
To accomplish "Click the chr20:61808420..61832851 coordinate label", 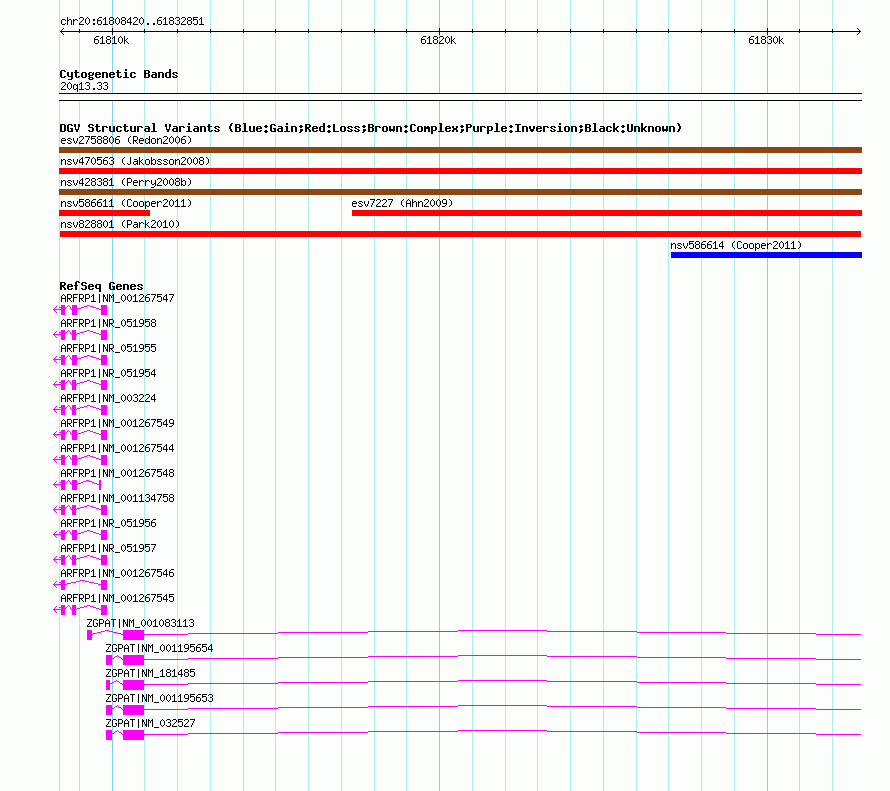I will (x=132, y=21).
